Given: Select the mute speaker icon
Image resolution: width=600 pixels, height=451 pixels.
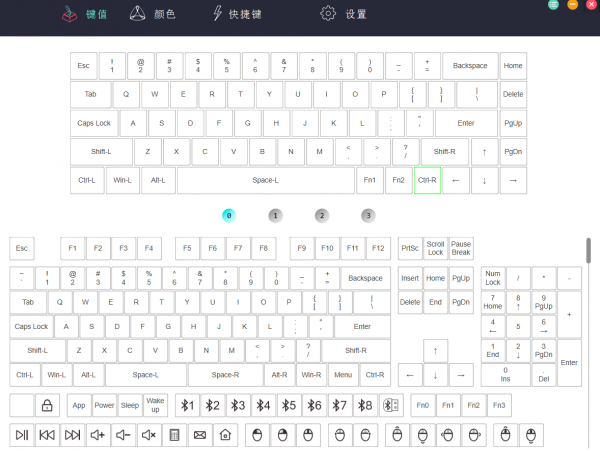Looking at the screenshot, I should point(149,435).
